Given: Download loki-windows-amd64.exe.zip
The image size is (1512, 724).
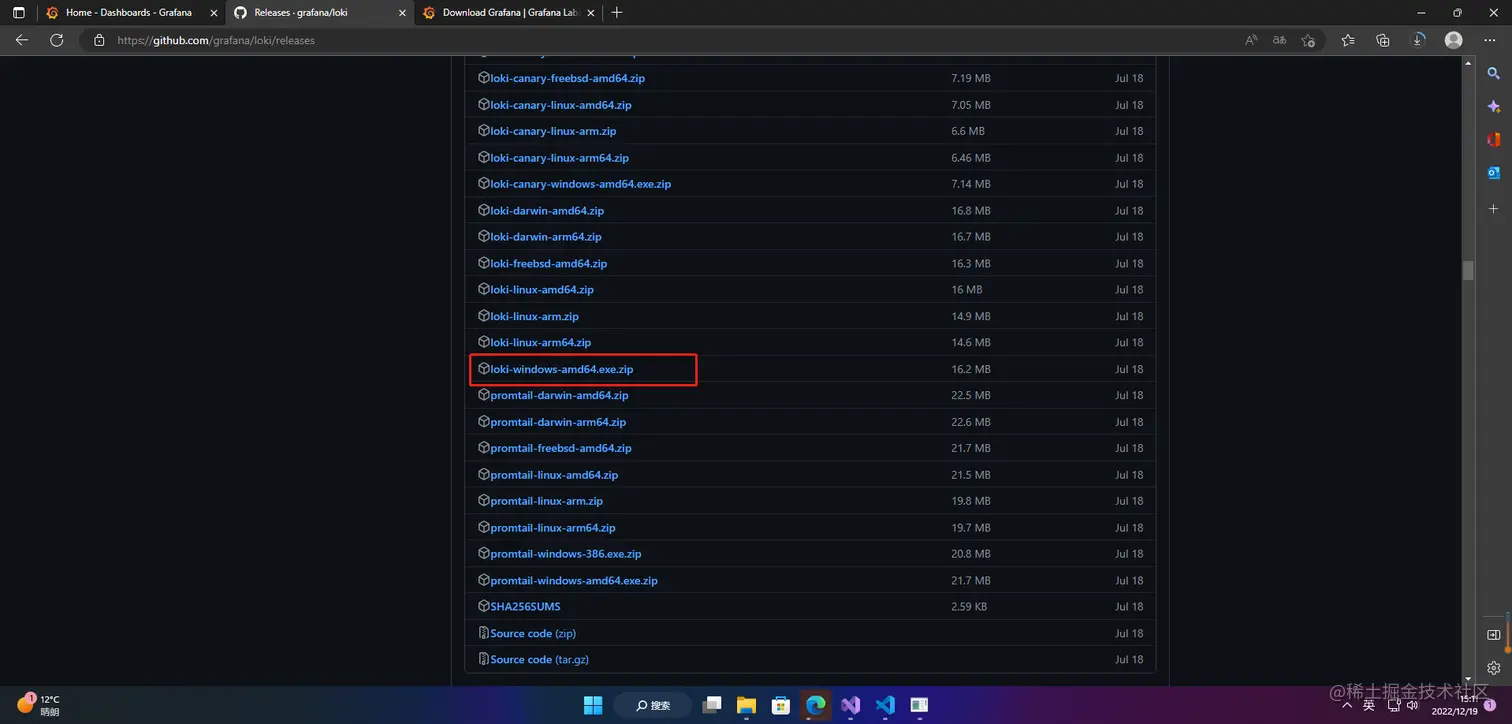Looking at the screenshot, I should point(561,369).
